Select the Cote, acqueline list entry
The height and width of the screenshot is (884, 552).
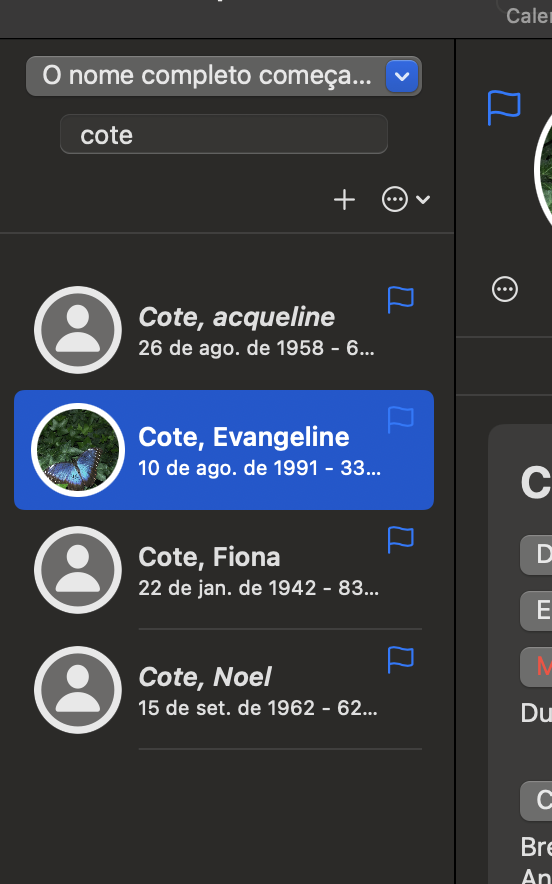[x=224, y=330]
